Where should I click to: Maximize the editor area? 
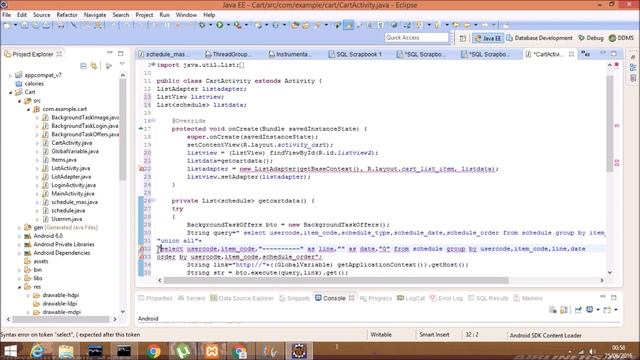coord(614,53)
